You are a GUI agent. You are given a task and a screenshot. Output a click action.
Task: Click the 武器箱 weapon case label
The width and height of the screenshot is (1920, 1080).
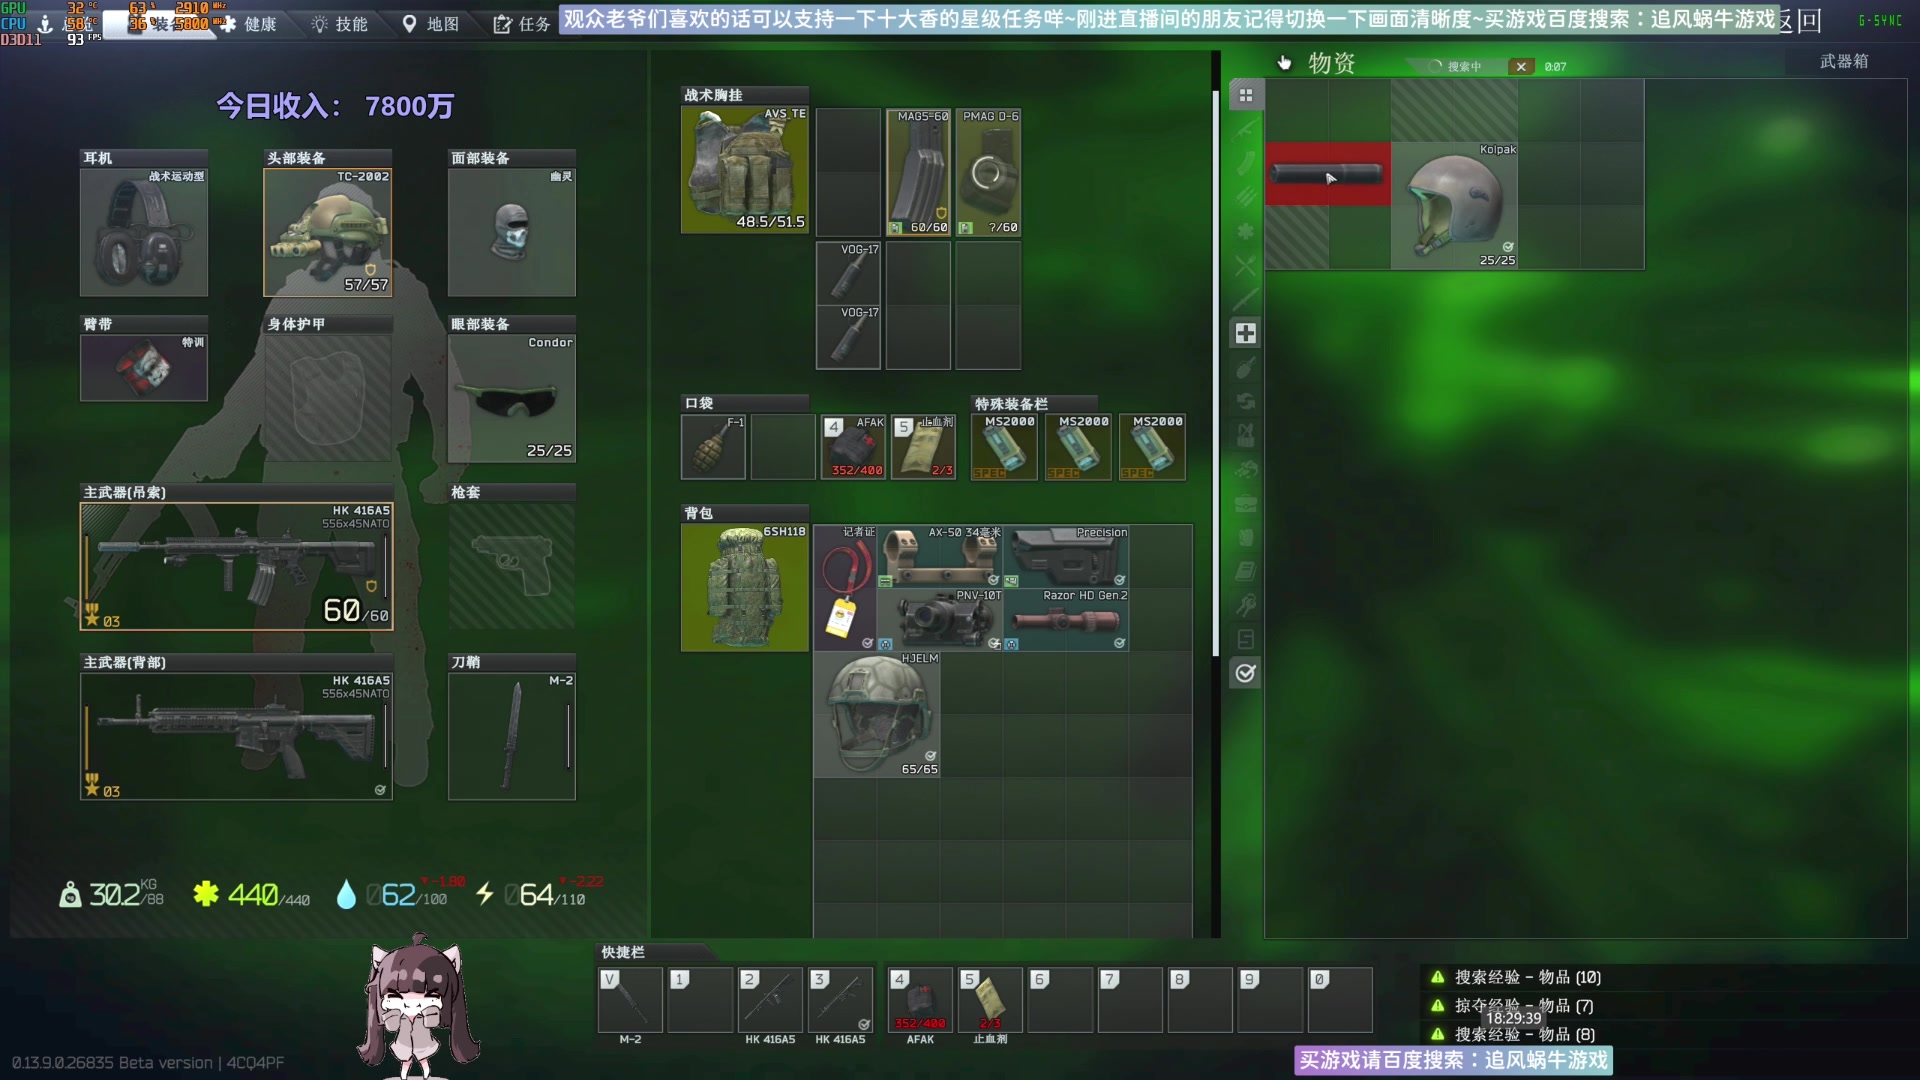pyautogui.click(x=1843, y=62)
